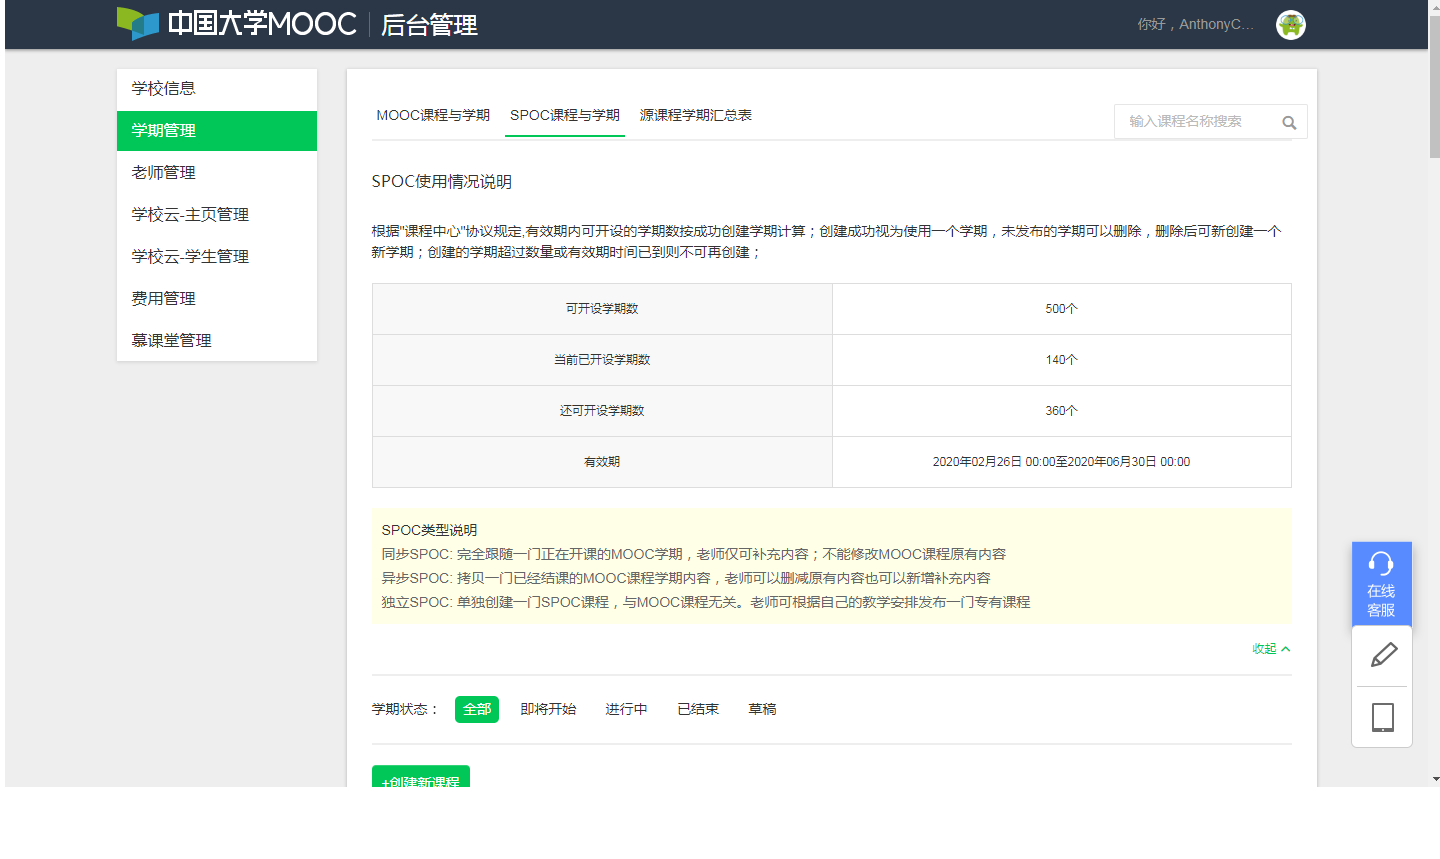The width and height of the screenshot is (1440, 859).
Task: Click the SPOC使用情况说明 heading
Action: (442, 182)
